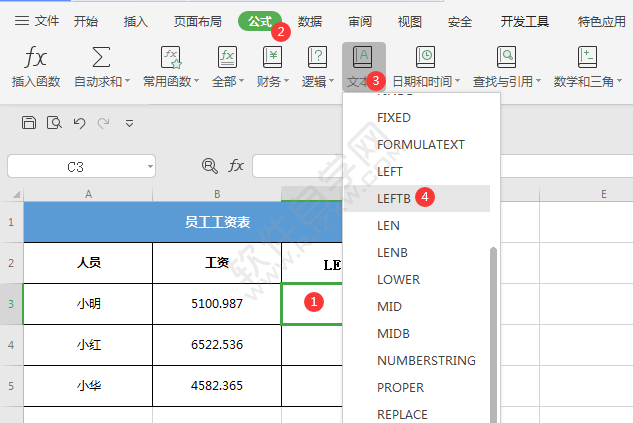Select row 4 header
This screenshot has width=633, height=423.
coord(11,345)
